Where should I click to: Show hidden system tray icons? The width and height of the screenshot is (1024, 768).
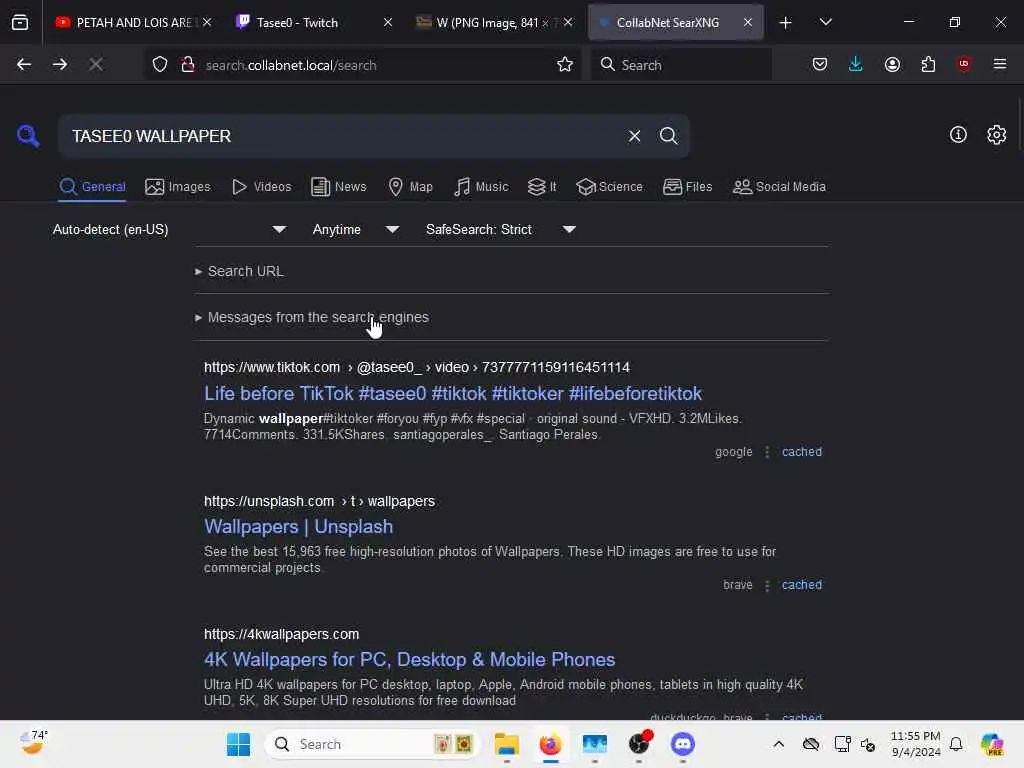point(778,744)
